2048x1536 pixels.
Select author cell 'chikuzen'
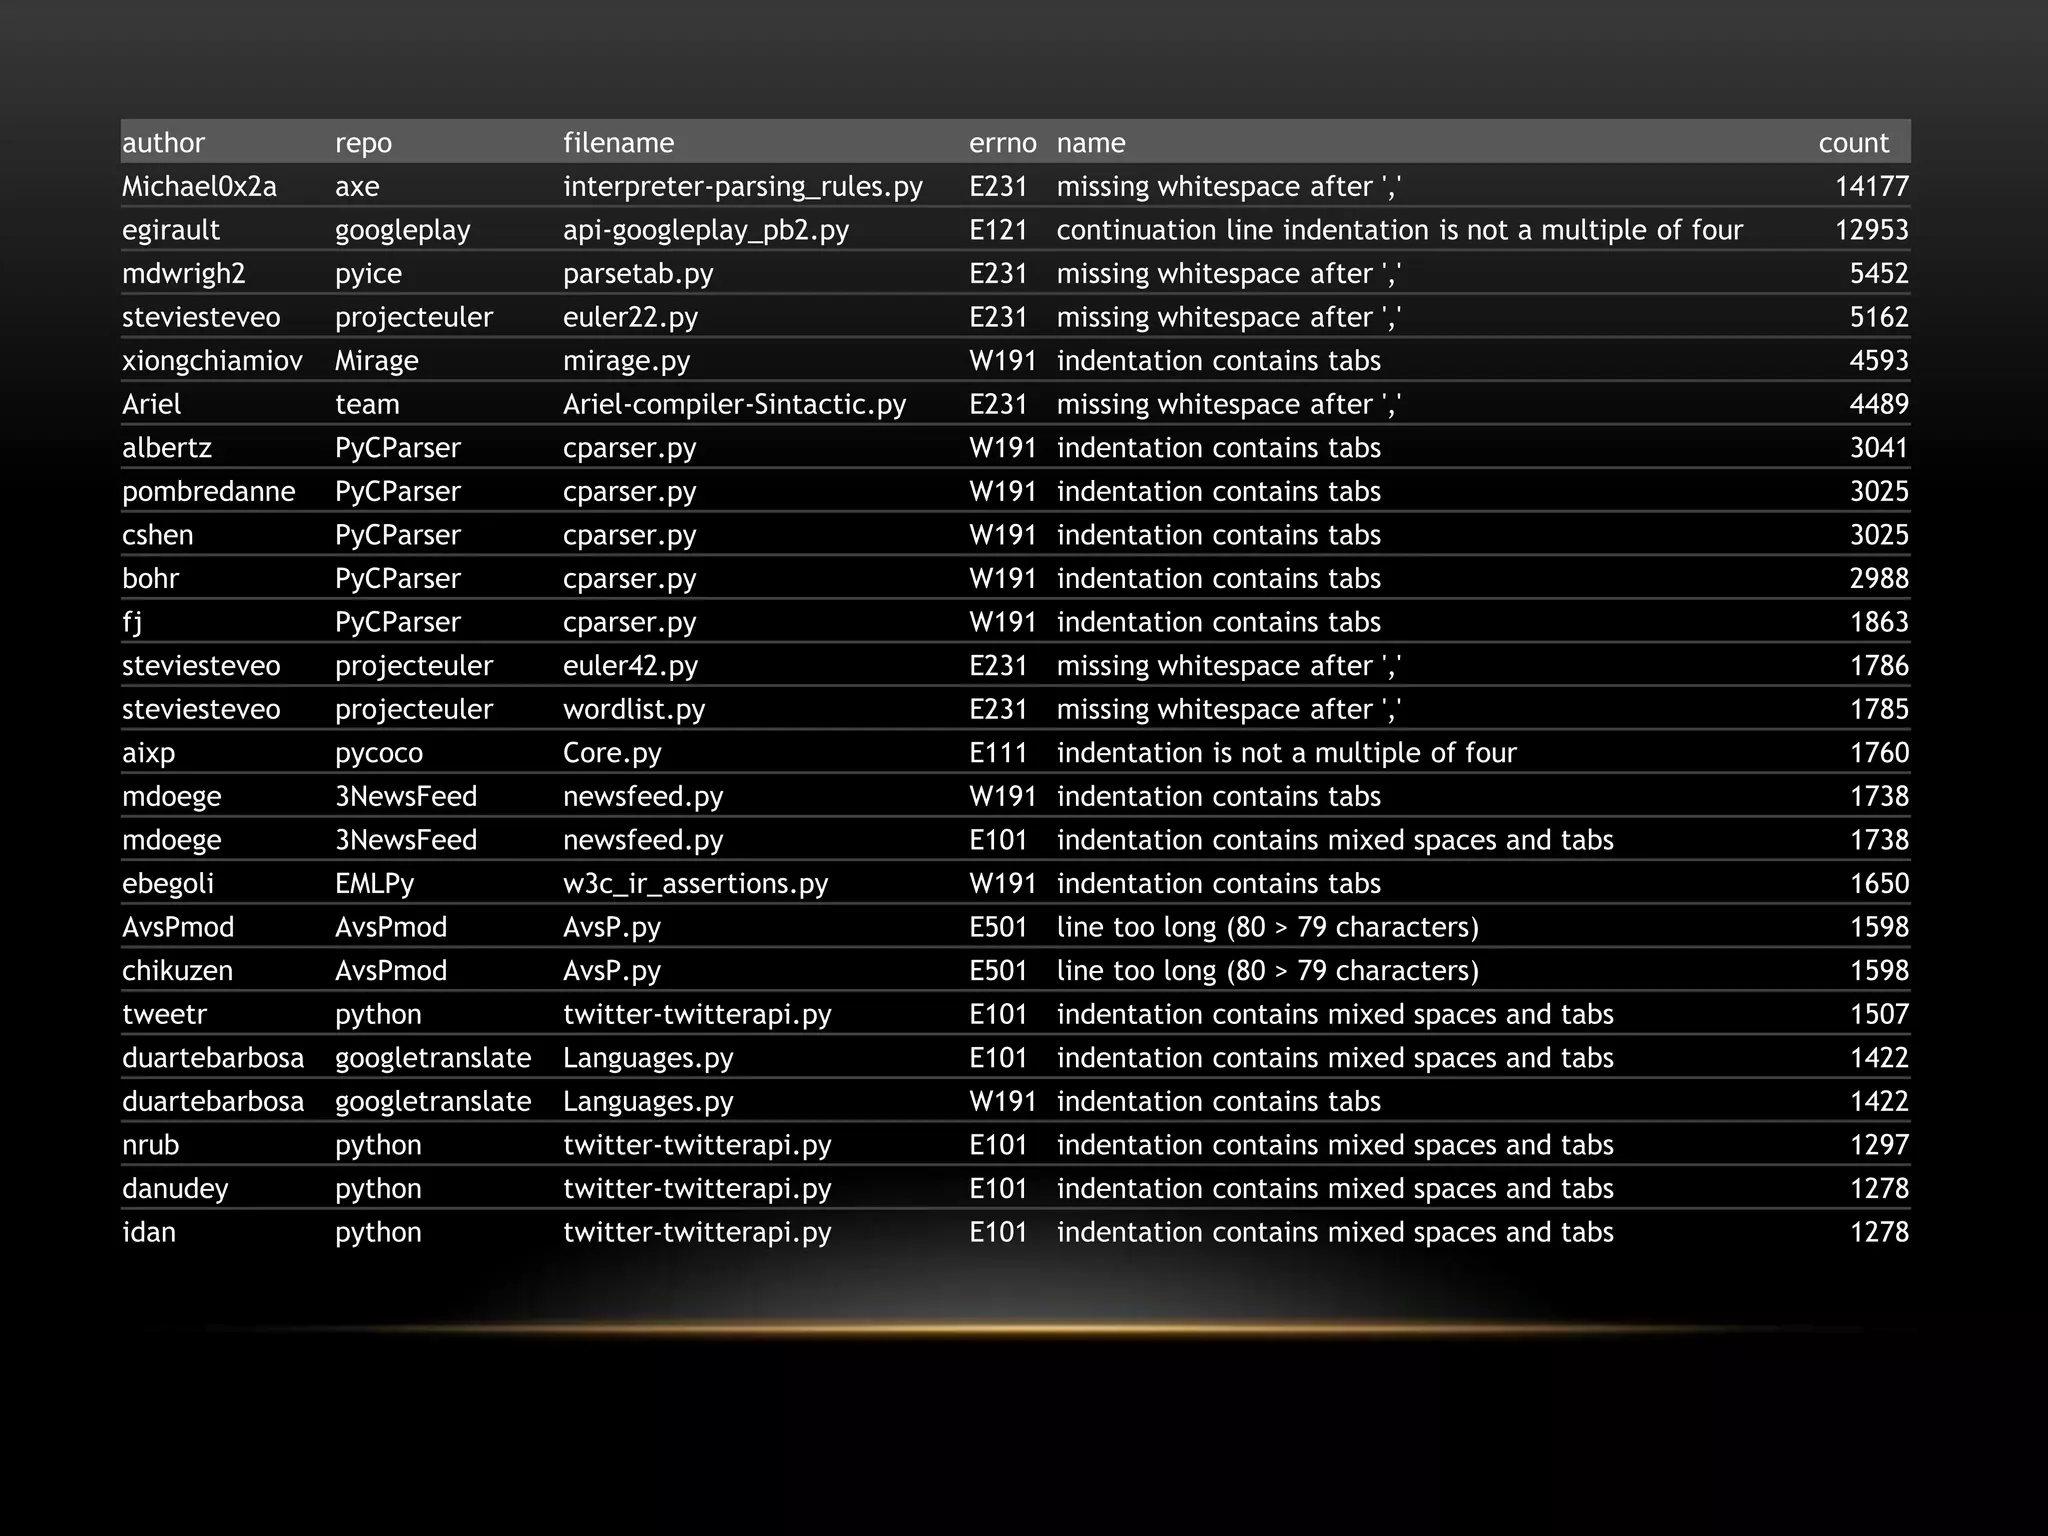(x=177, y=971)
